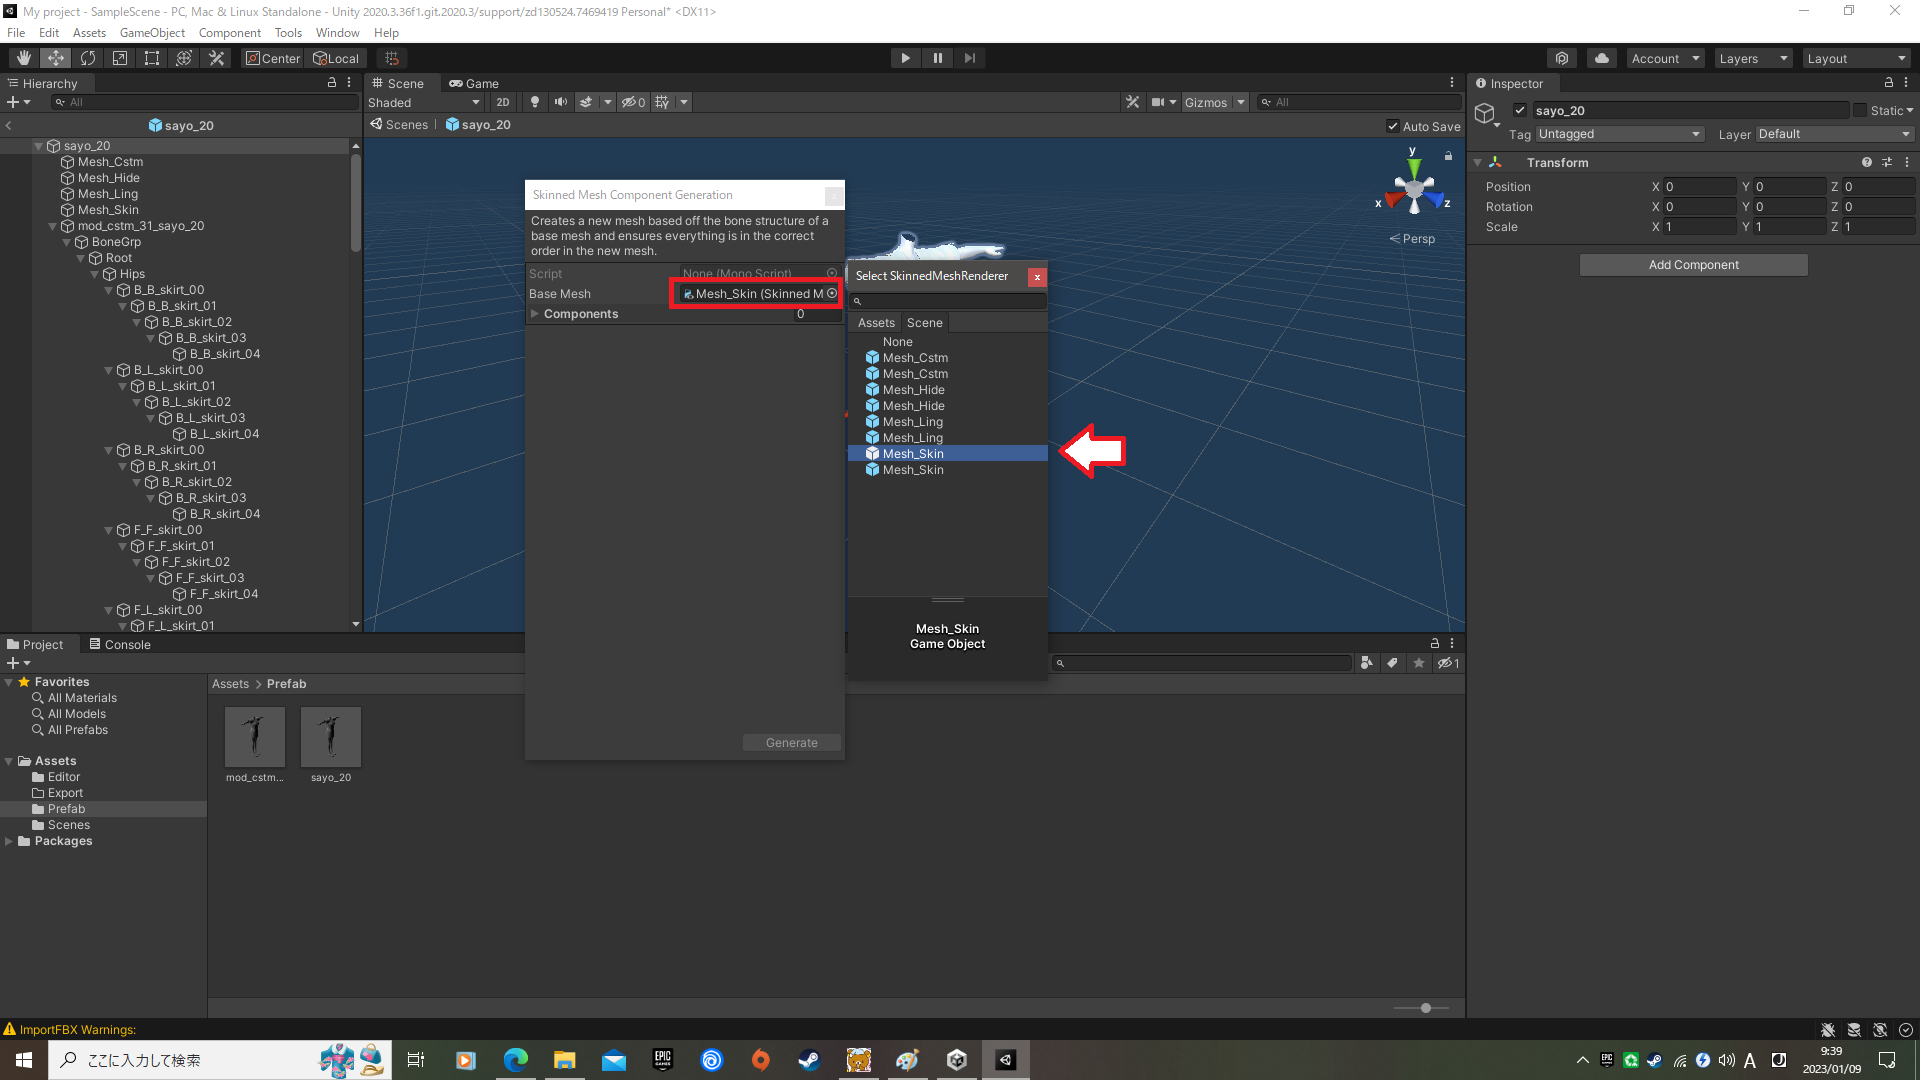1920x1080 pixels.
Task: Toggle the Auto Save checkbox
Action: click(1393, 126)
